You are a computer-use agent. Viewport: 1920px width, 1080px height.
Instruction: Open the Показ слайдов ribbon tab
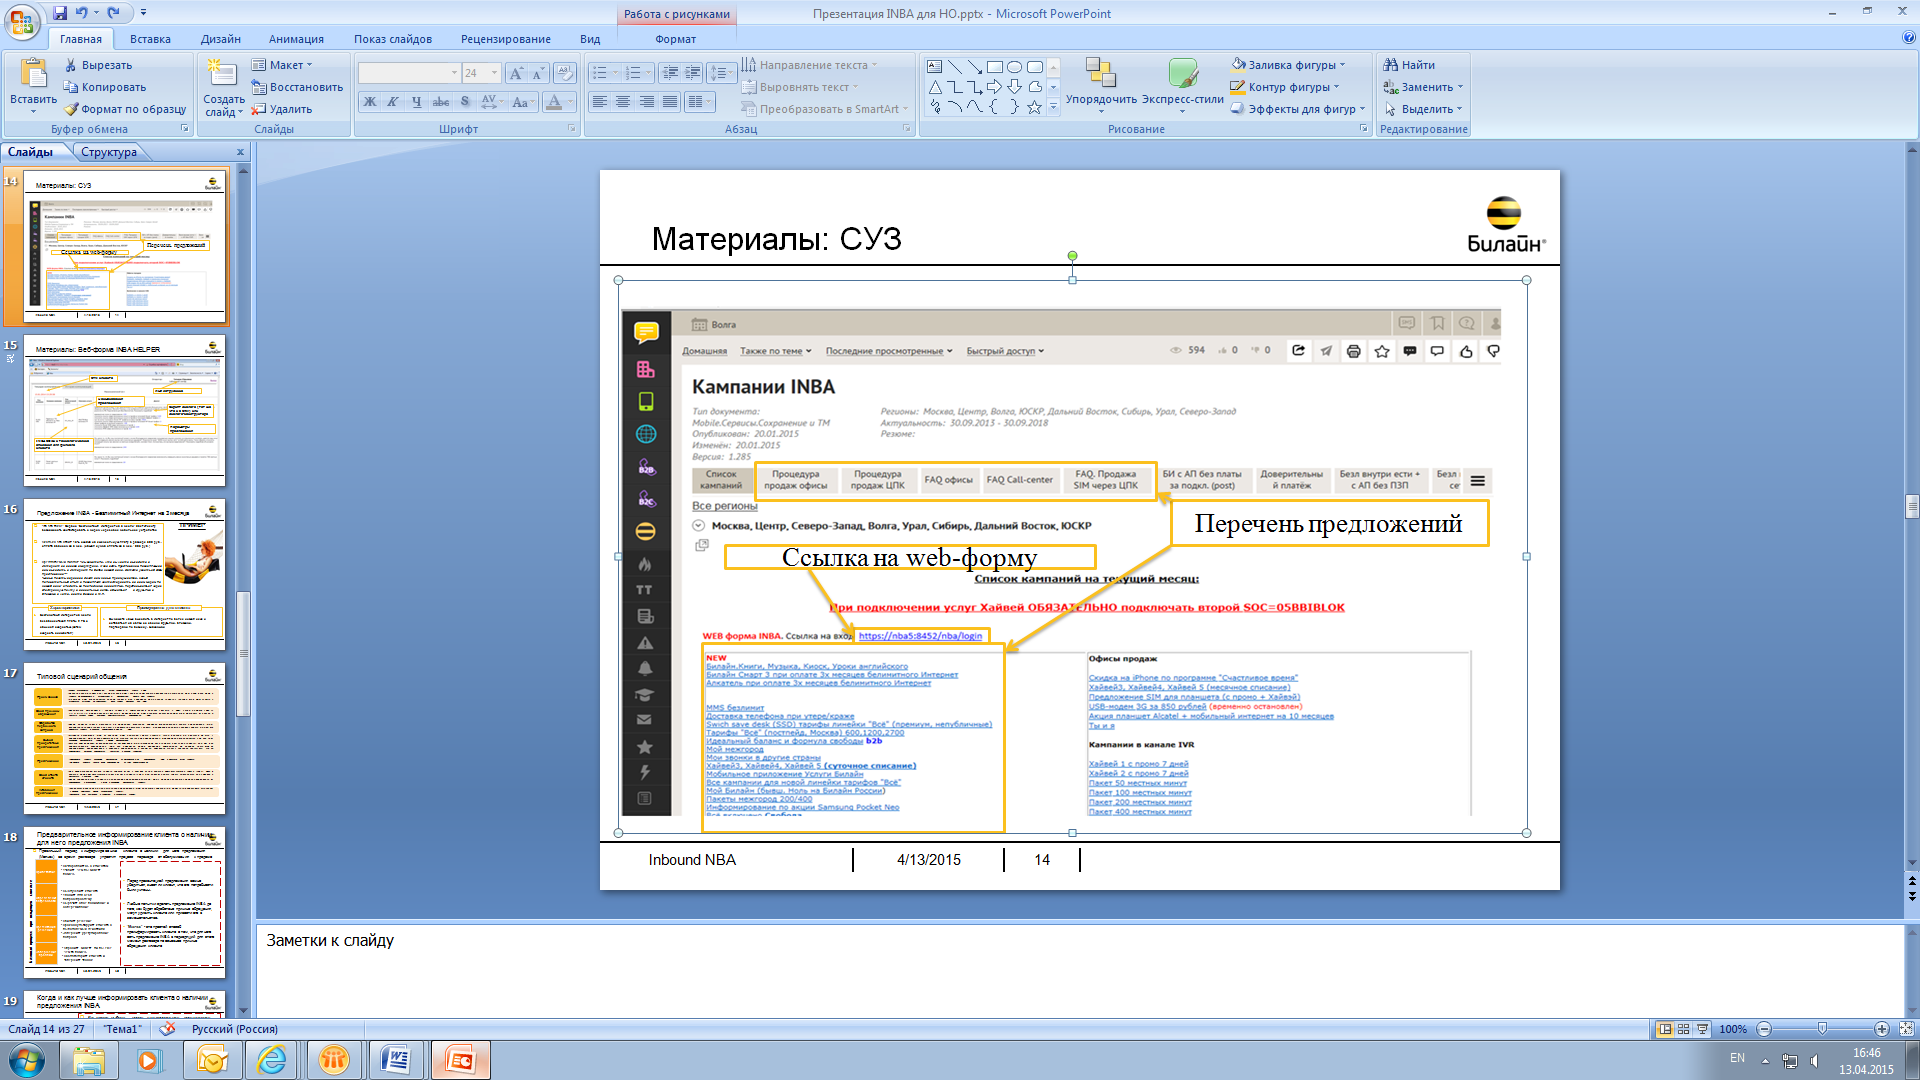(393, 39)
